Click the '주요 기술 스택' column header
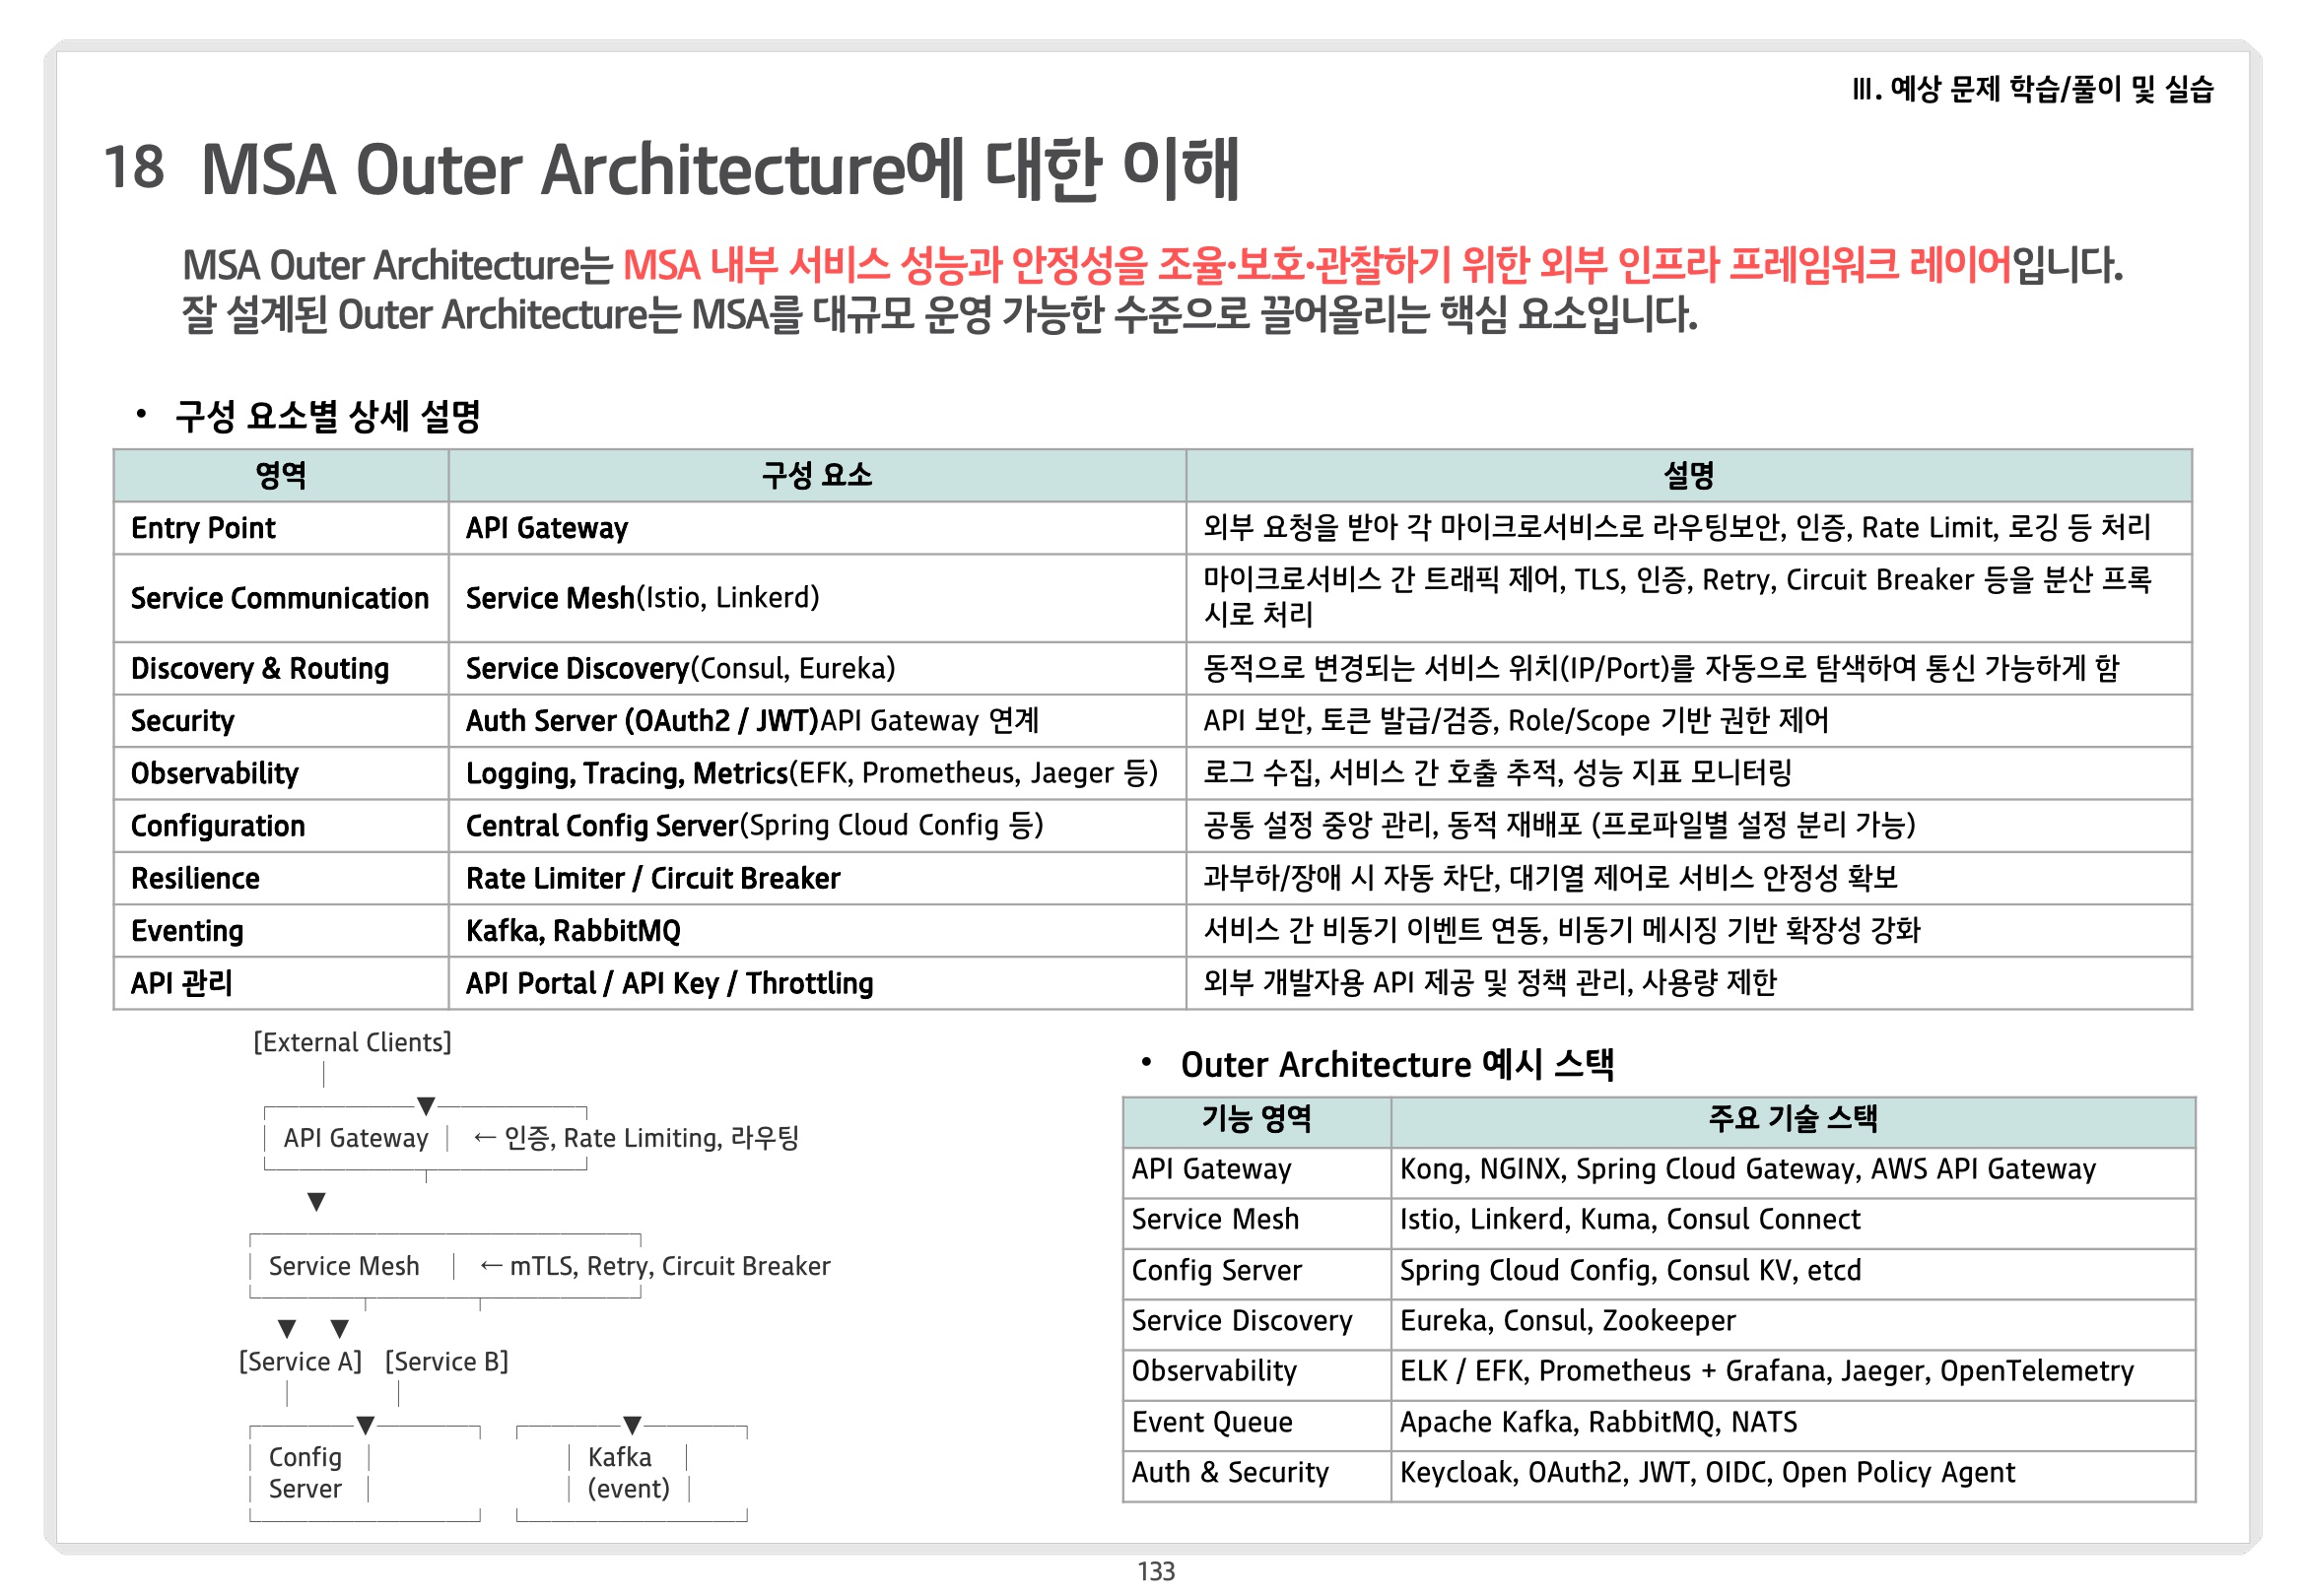Viewport: 2306px width, 1596px height. coord(1793,1120)
